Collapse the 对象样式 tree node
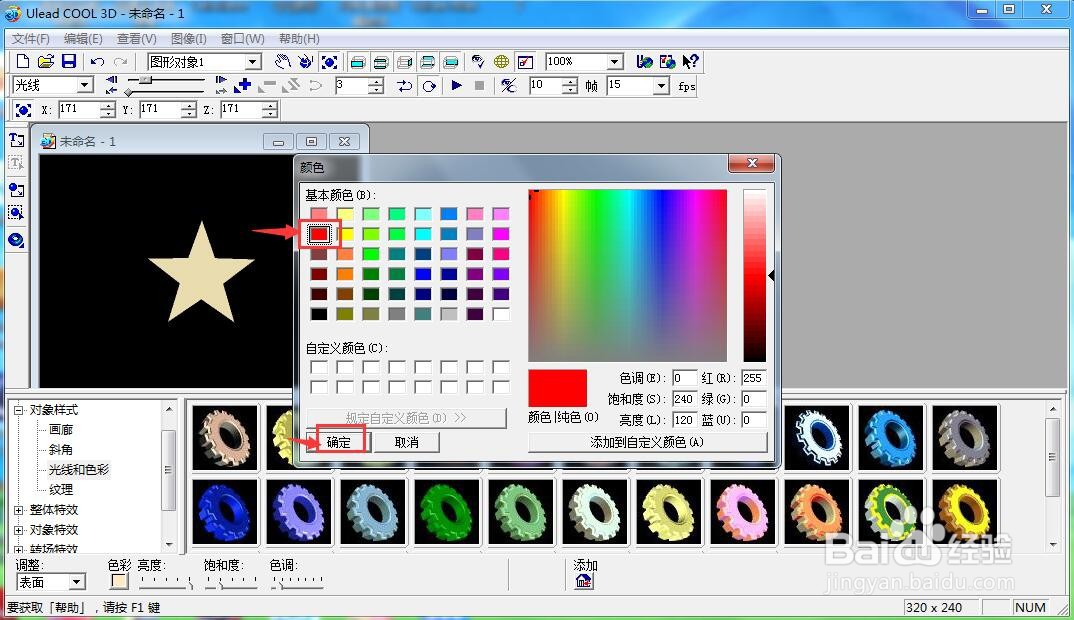 pos(18,410)
